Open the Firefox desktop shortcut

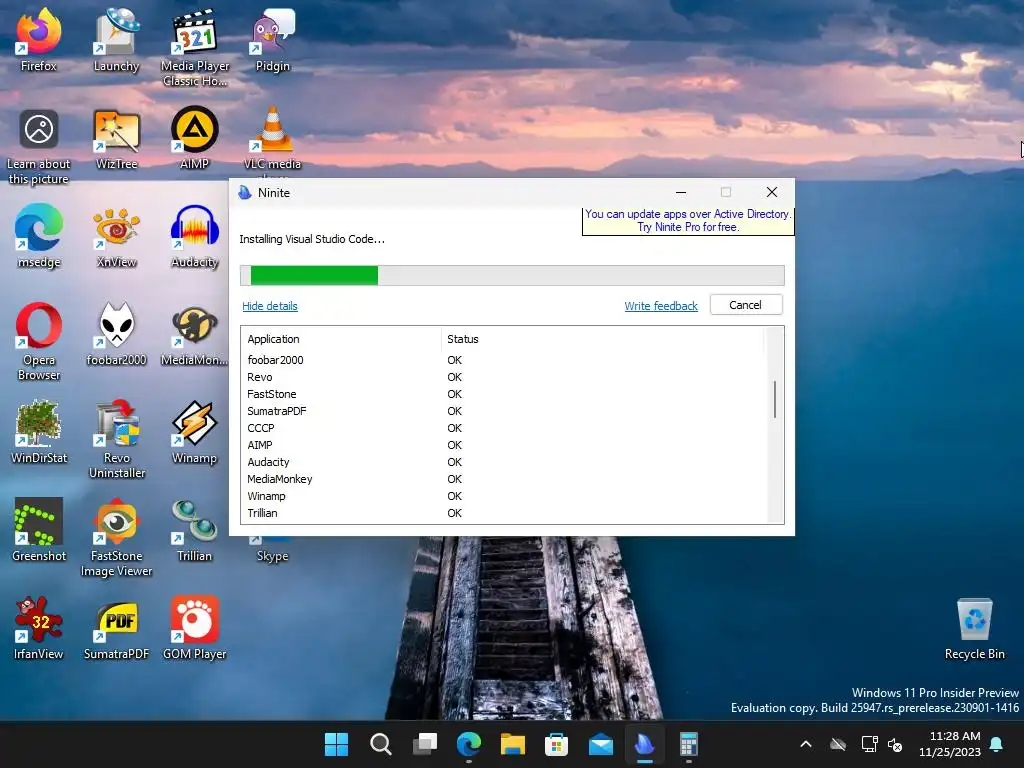coord(39,39)
